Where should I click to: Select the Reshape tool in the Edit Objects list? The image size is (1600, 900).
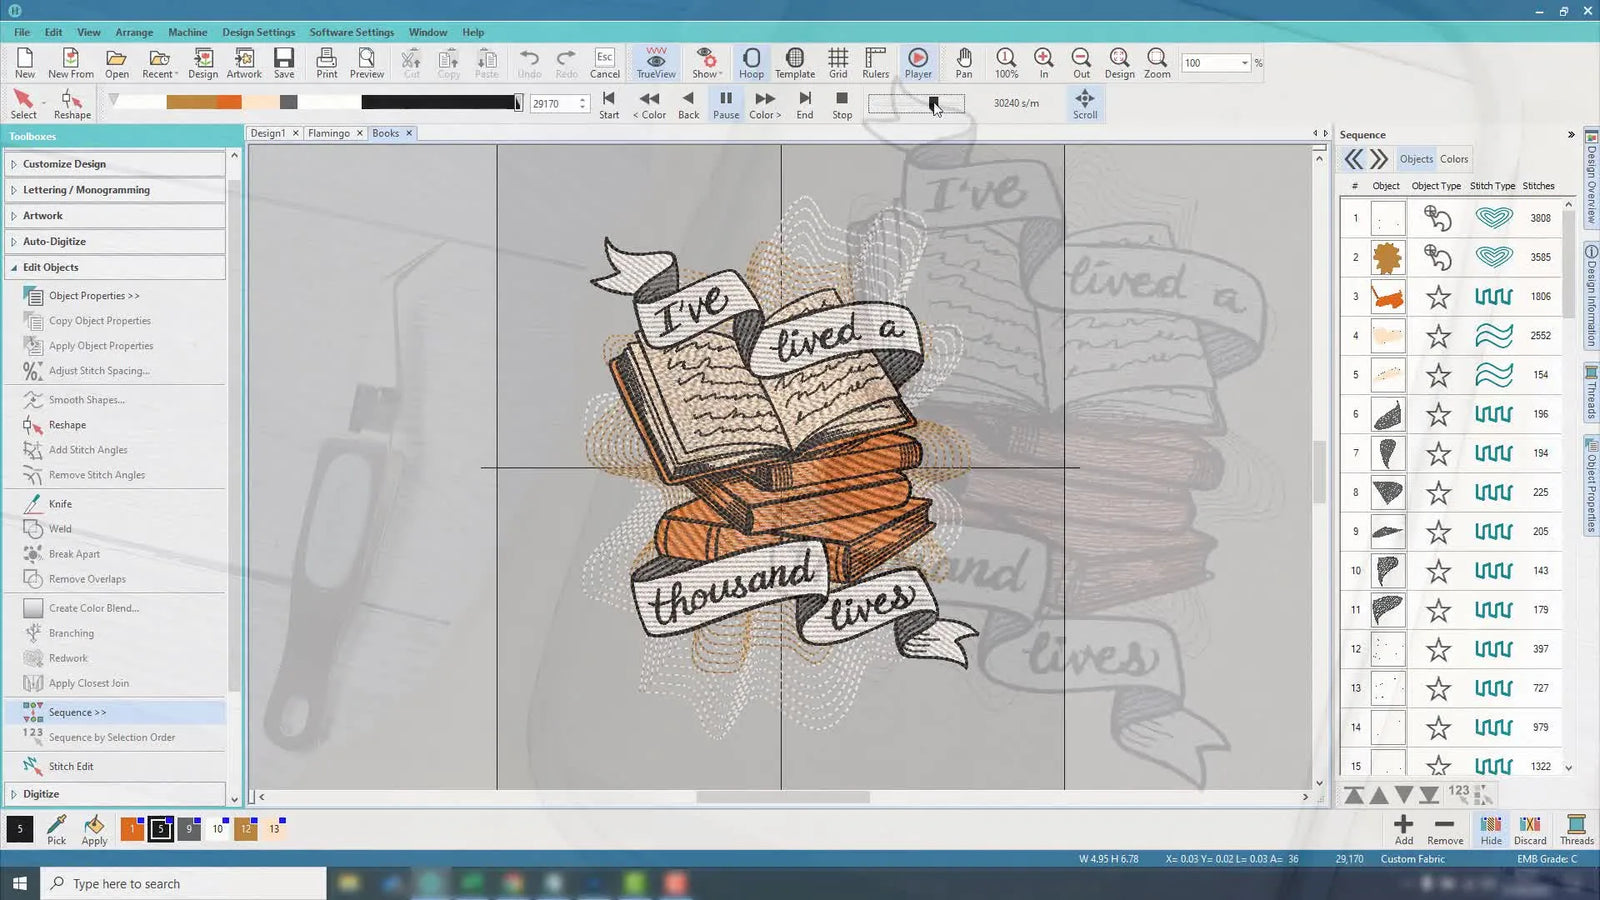(x=67, y=425)
